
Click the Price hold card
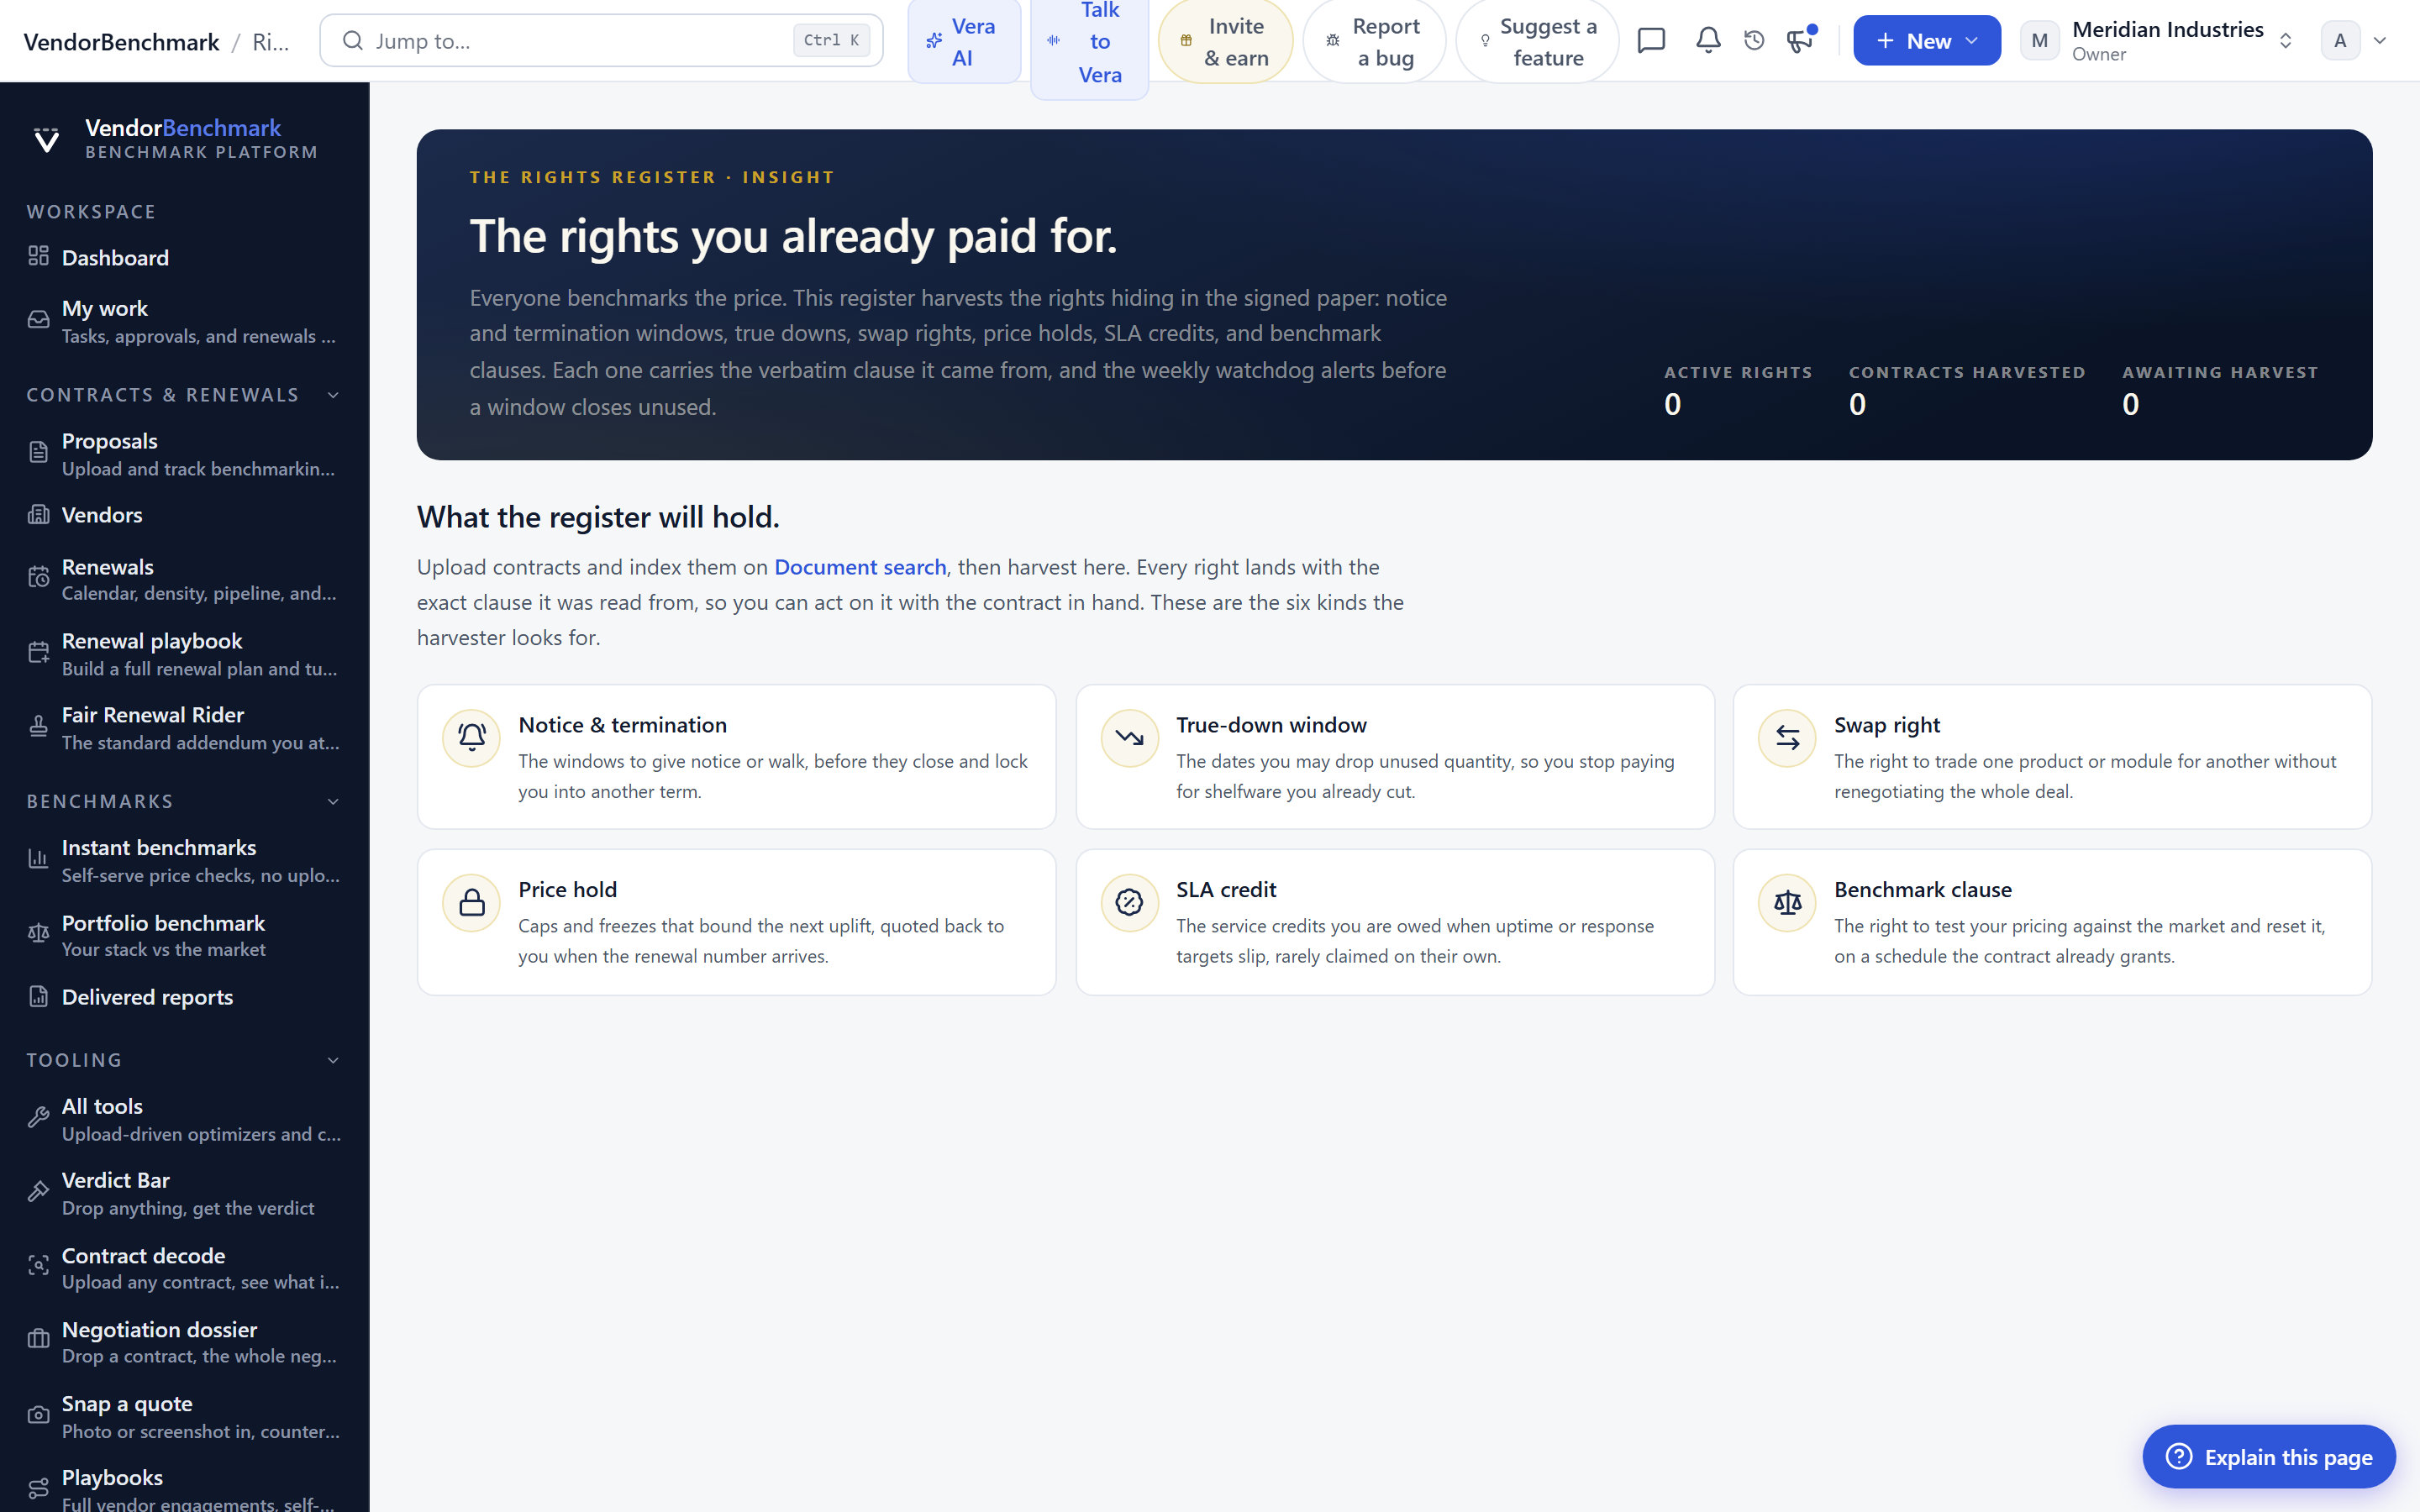click(x=736, y=922)
